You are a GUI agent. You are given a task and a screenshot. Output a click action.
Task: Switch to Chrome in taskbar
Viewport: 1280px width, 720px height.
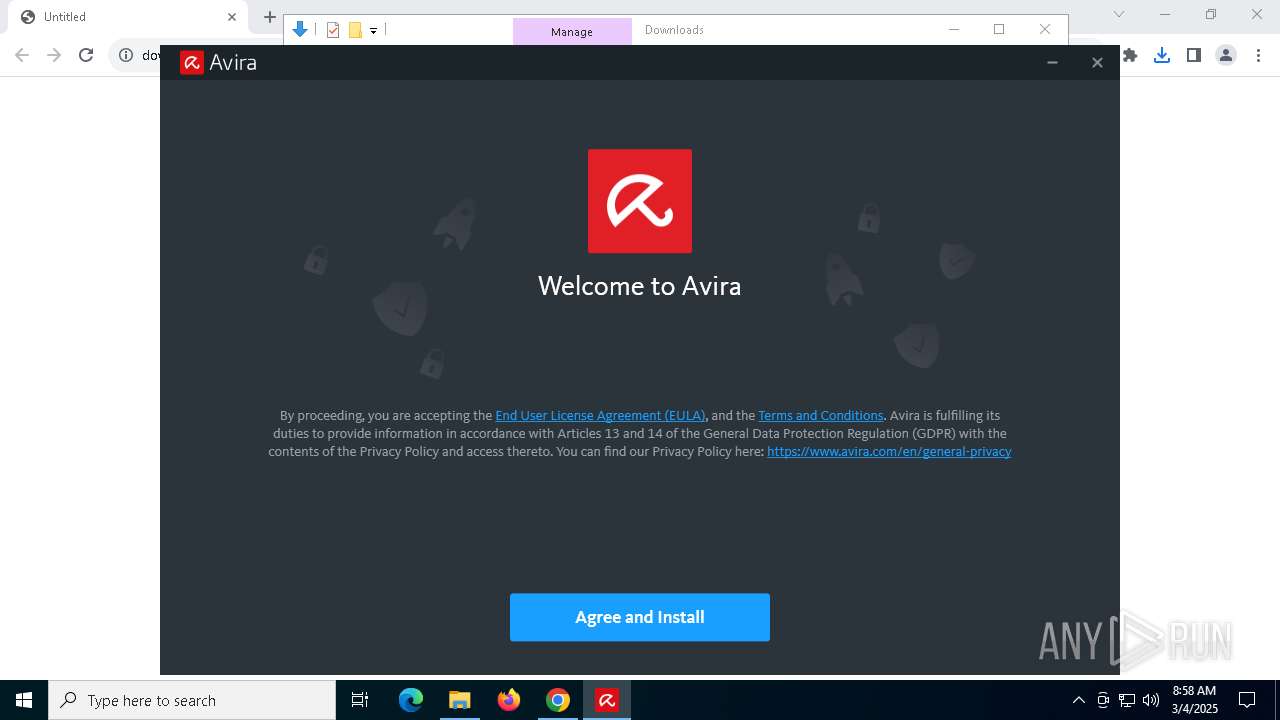[558, 700]
